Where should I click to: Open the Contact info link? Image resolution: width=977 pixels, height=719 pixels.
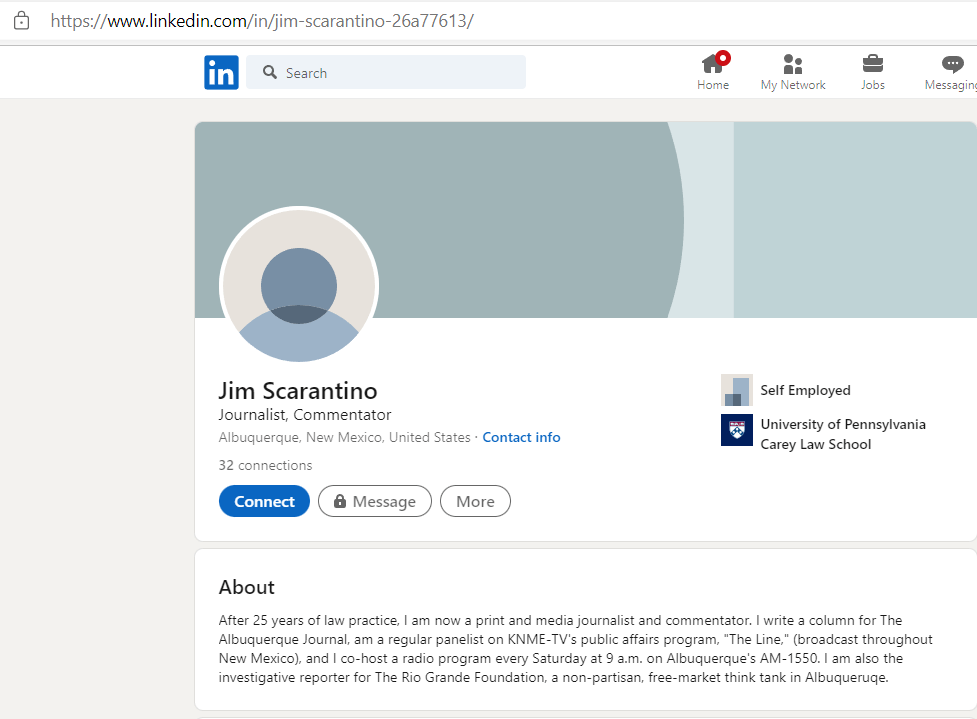coord(521,438)
